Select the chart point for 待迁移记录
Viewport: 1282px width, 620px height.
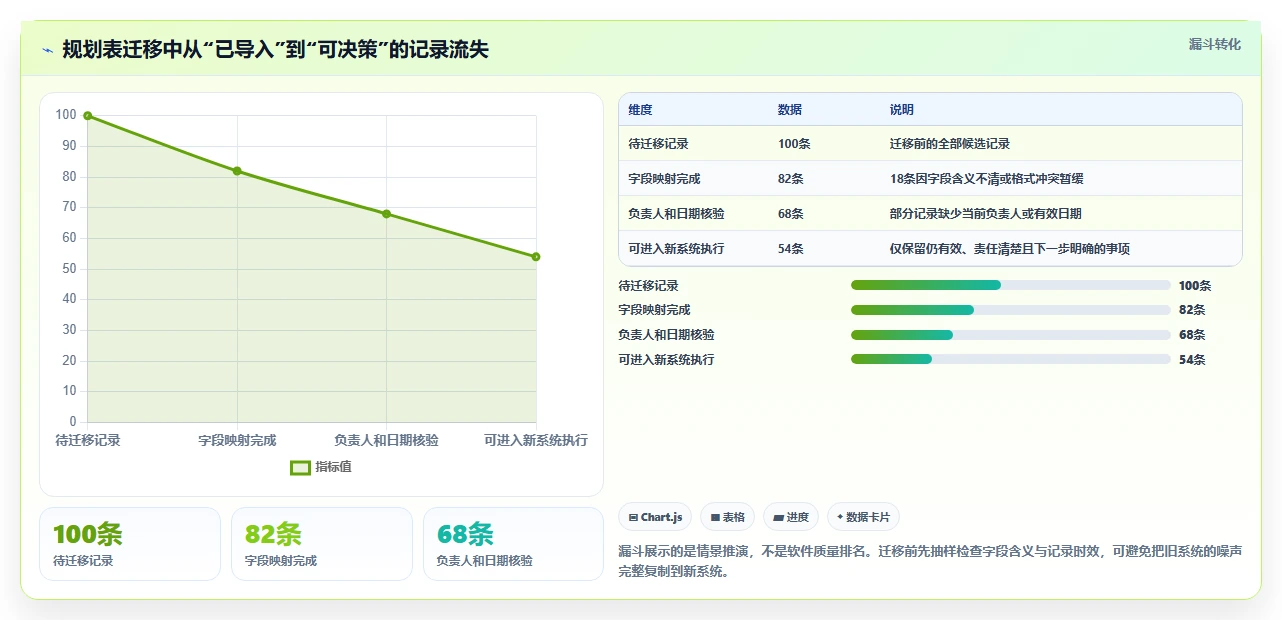tap(88, 116)
